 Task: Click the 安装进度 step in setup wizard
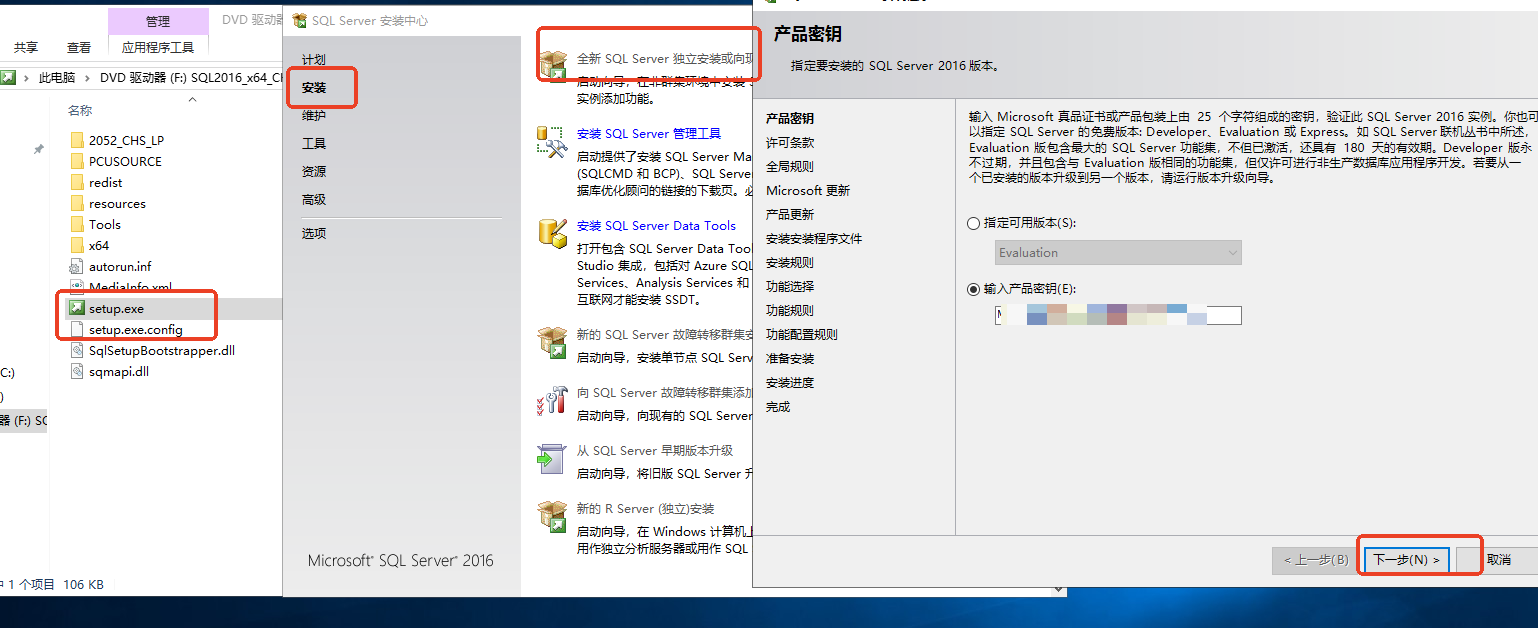click(x=790, y=383)
